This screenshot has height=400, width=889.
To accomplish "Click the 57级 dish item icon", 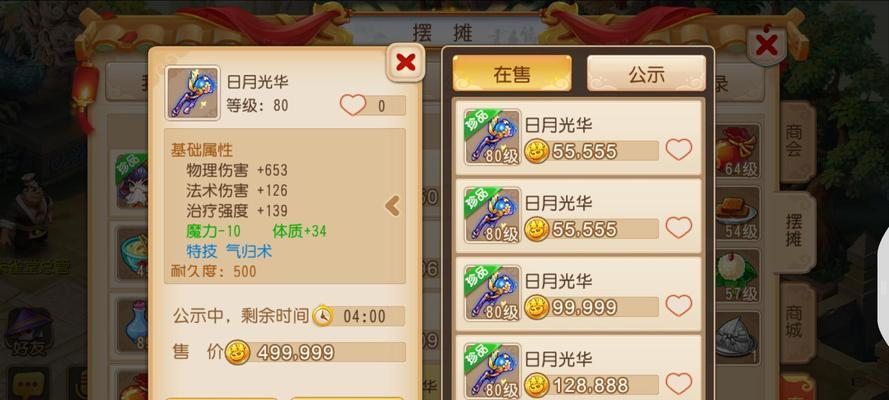I will click(736, 275).
